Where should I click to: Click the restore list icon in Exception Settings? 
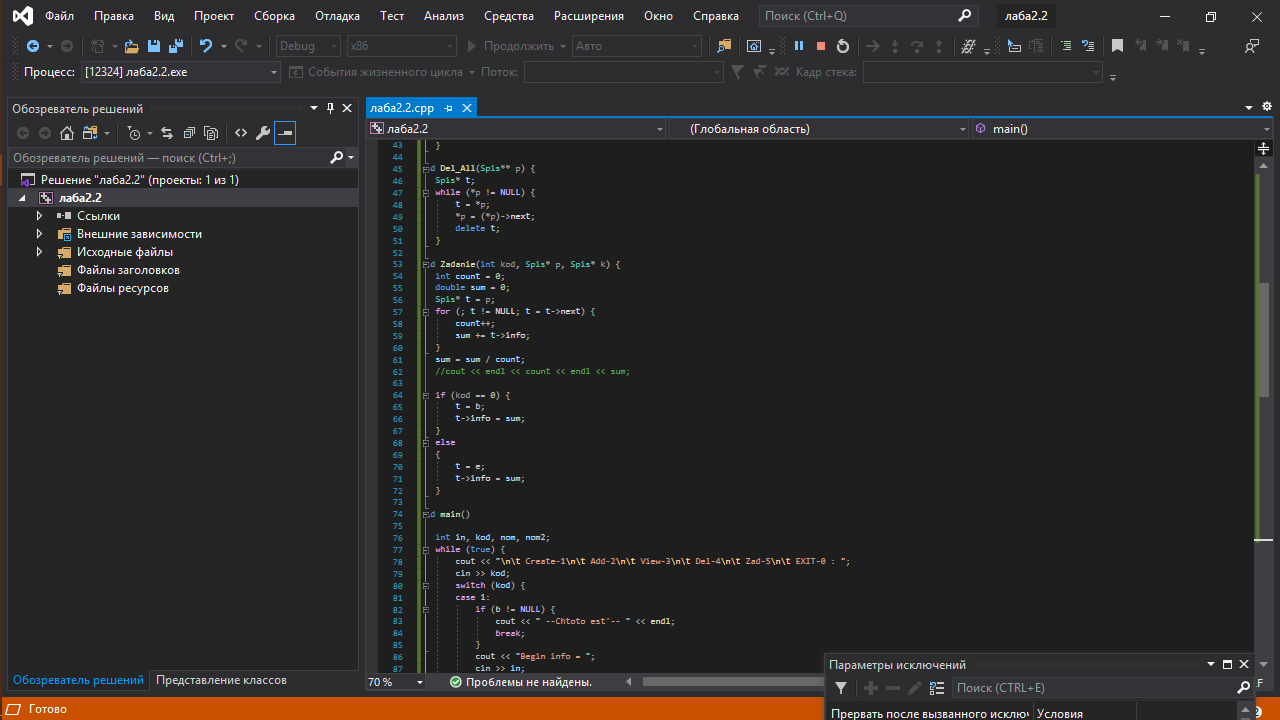tap(937, 688)
